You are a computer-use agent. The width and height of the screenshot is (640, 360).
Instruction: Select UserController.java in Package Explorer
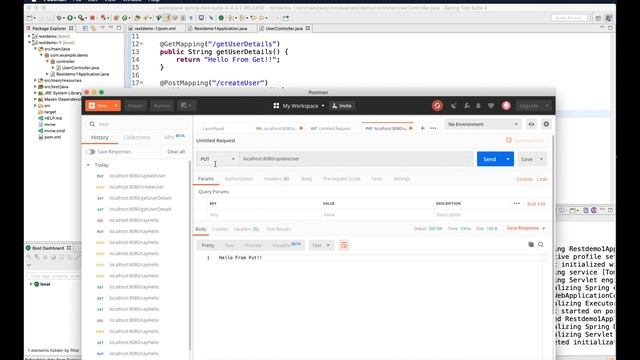pyautogui.click(x=80, y=68)
